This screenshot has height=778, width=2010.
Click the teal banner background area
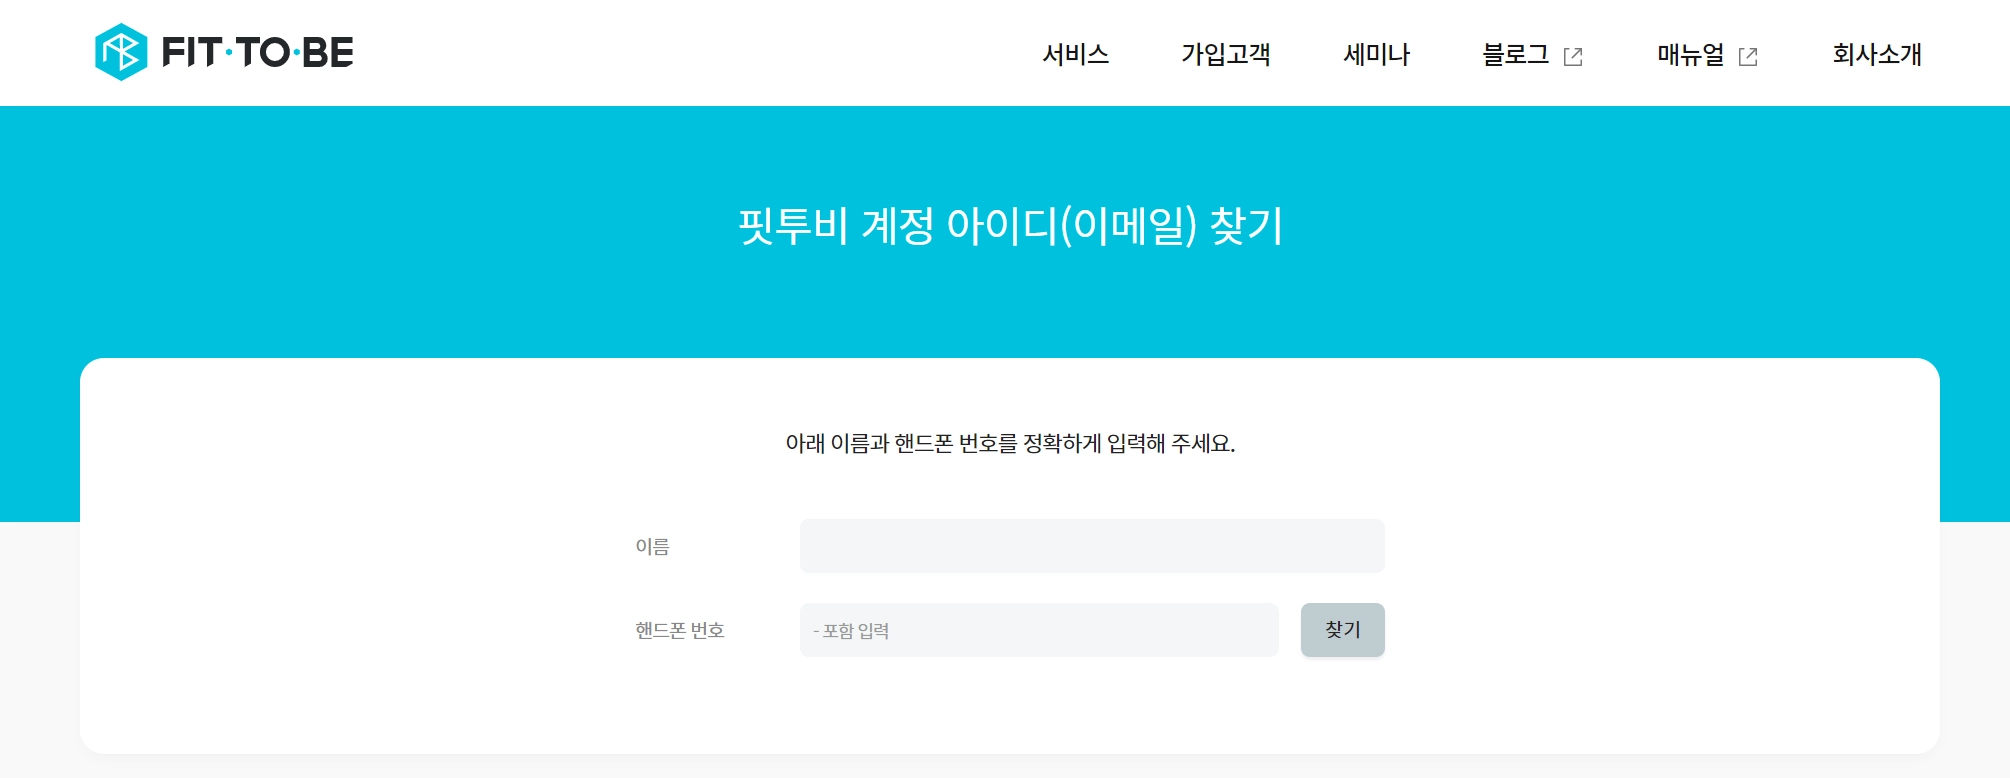click(400, 230)
